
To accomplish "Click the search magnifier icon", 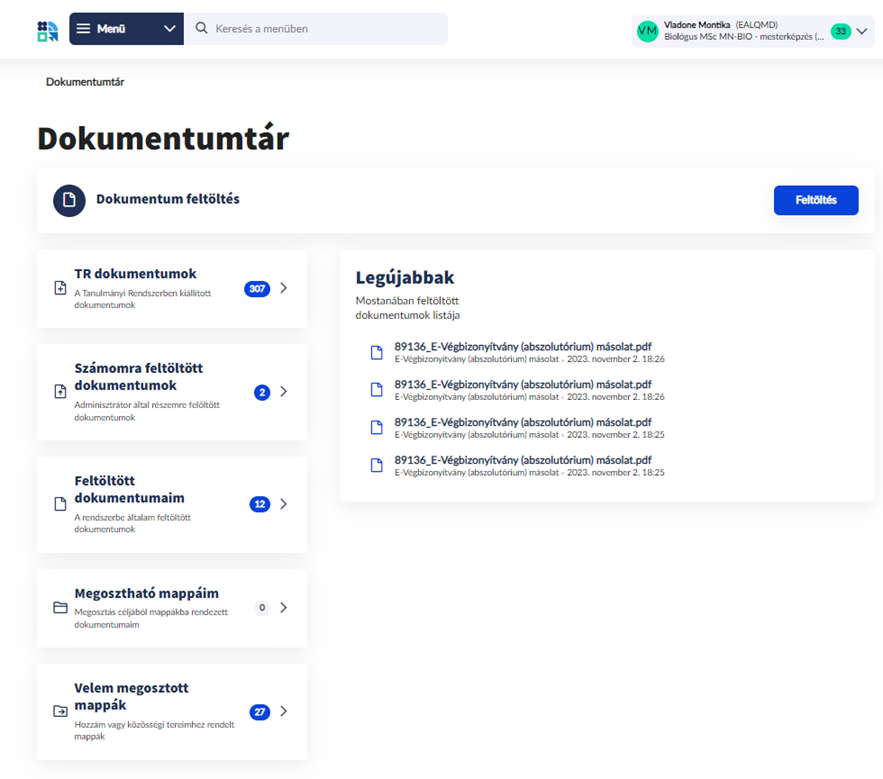I will (202, 29).
